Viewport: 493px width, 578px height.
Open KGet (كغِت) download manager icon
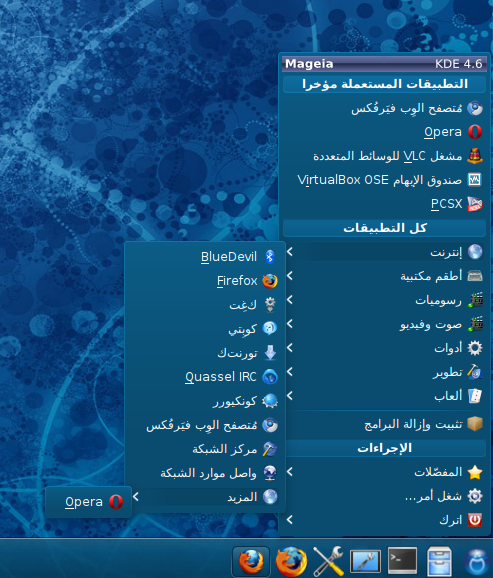[x=270, y=304]
